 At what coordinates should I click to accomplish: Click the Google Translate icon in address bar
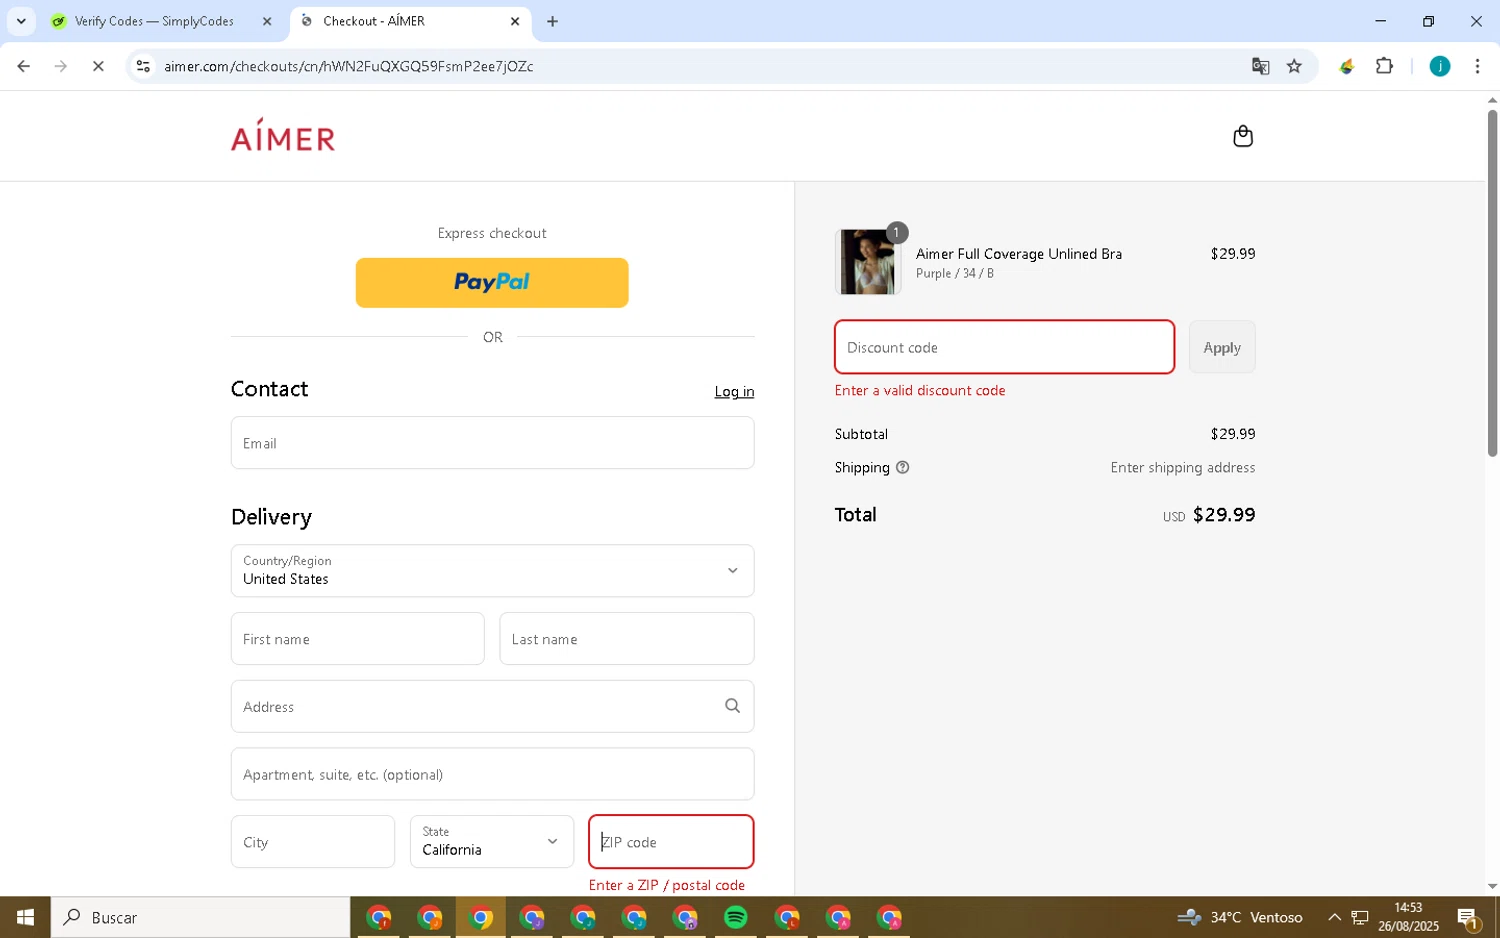1260,66
